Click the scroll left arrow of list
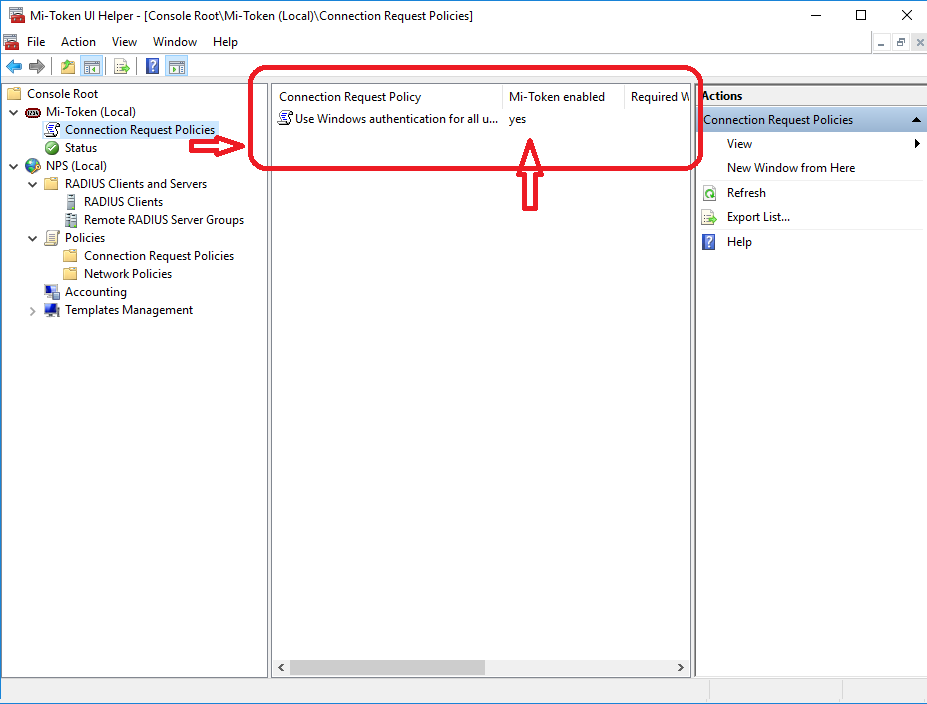Screen dimensions: 927x704 (281, 667)
